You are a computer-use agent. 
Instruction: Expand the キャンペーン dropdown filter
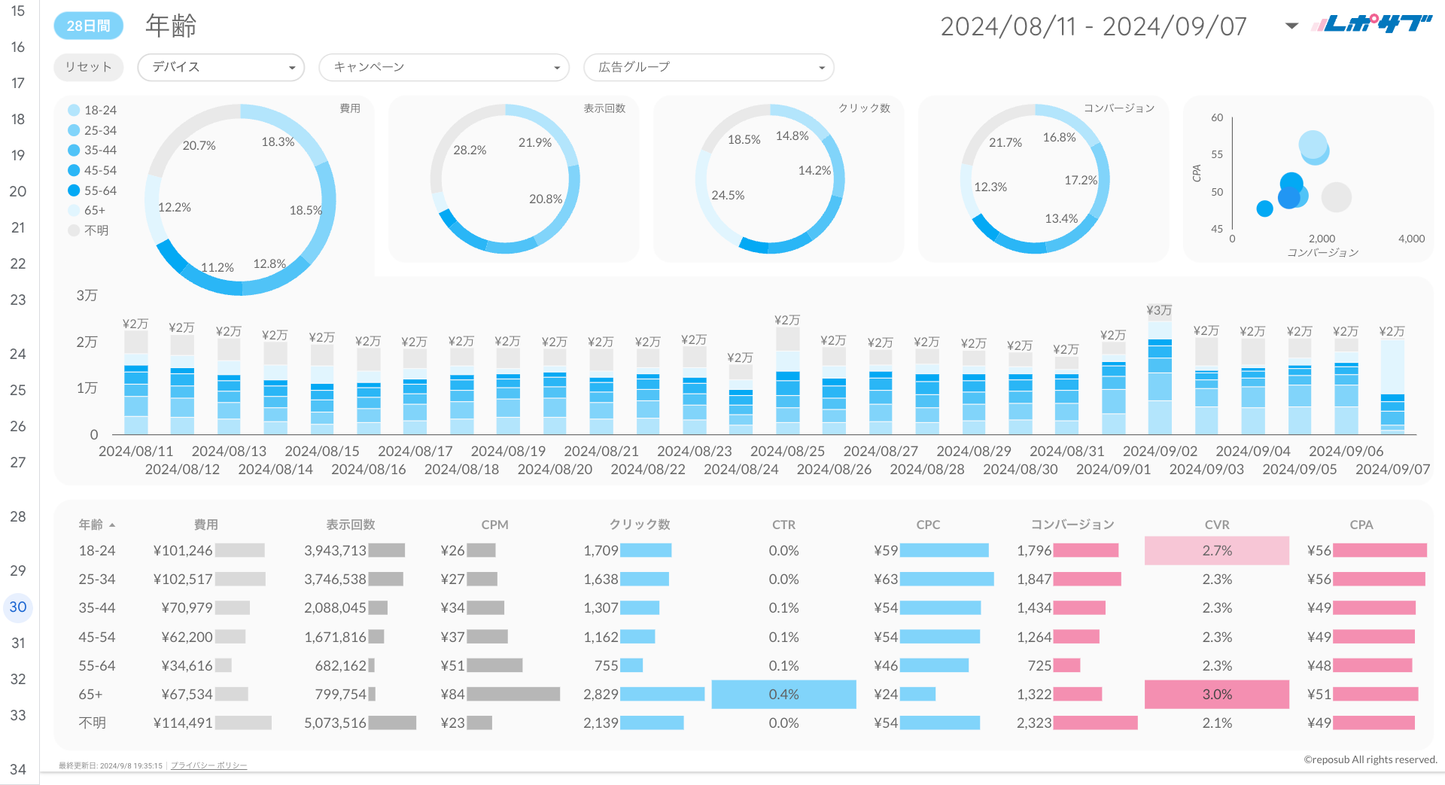[x=443, y=67]
